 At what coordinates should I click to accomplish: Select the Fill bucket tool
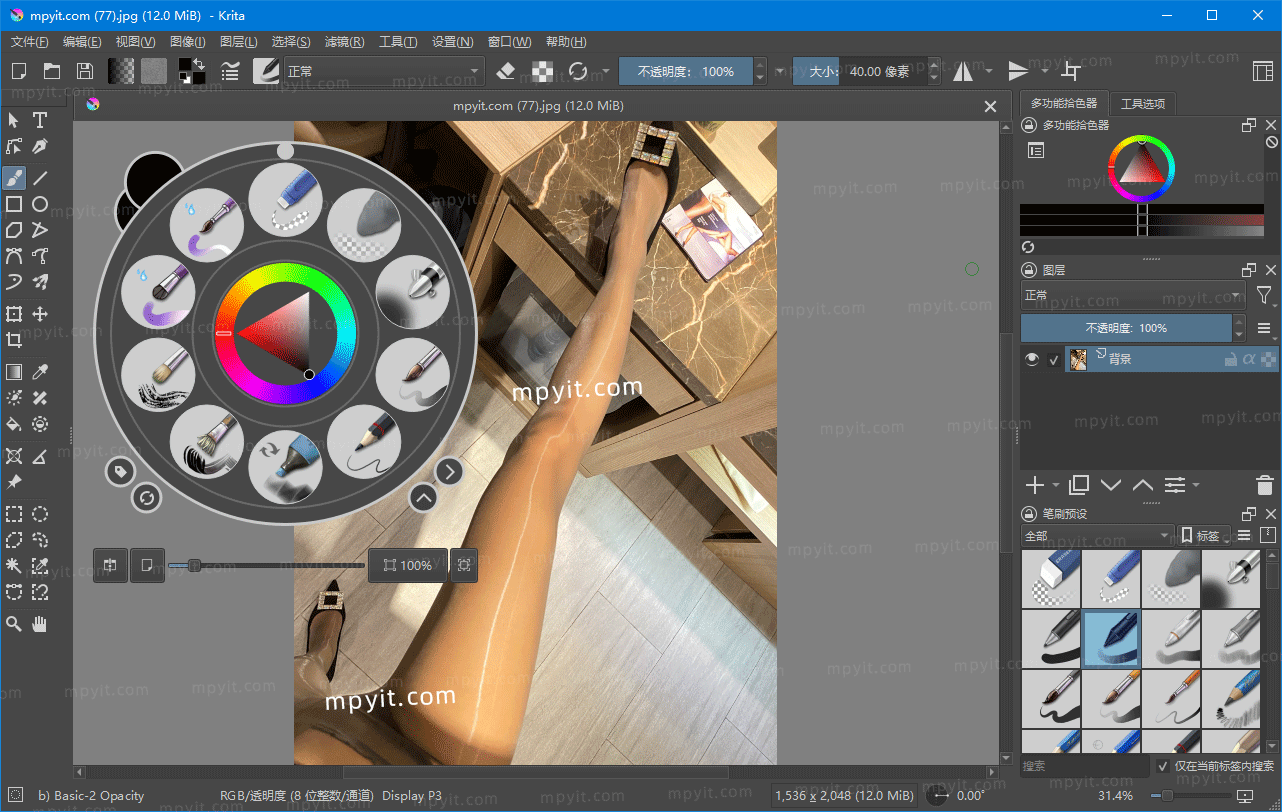point(14,424)
